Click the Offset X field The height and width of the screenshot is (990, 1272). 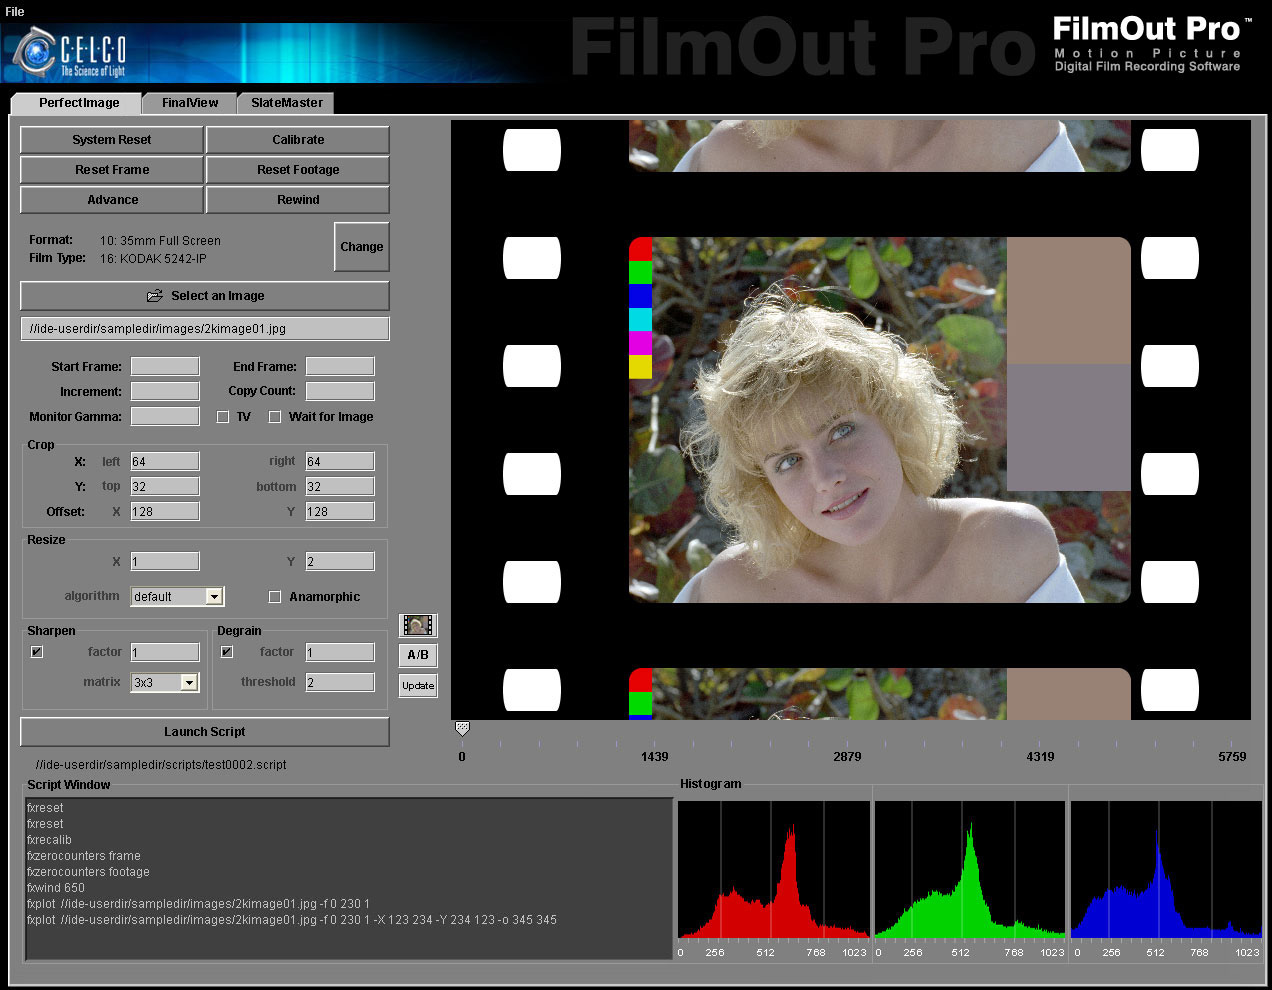(165, 511)
